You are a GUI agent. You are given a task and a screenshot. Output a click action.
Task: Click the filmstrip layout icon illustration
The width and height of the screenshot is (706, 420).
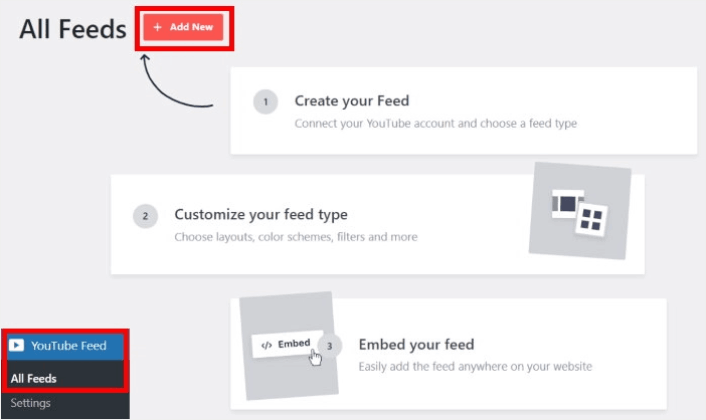coord(567,204)
